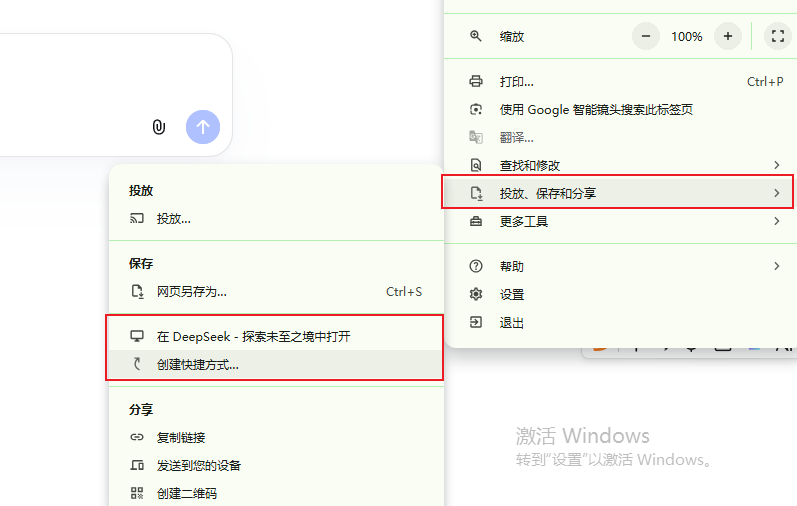Open 投放、保存和分享 submenu
The width and height of the screenshot is (797, 506).
click(x=618, y=193)
